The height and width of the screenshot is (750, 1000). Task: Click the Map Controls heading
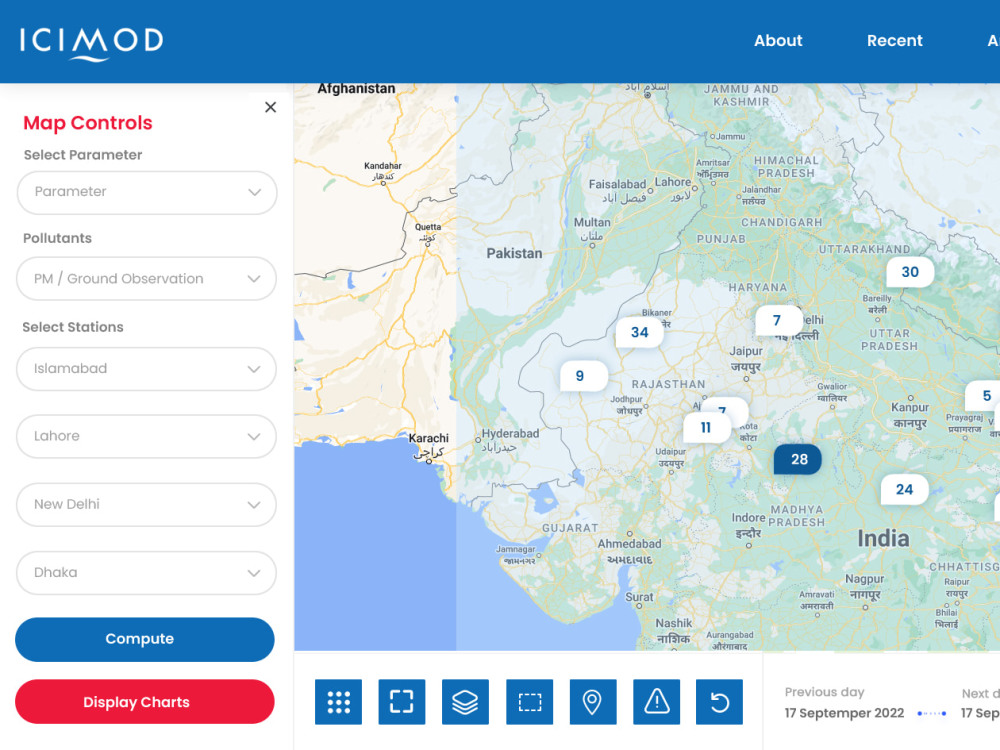[x=88, y=122]
